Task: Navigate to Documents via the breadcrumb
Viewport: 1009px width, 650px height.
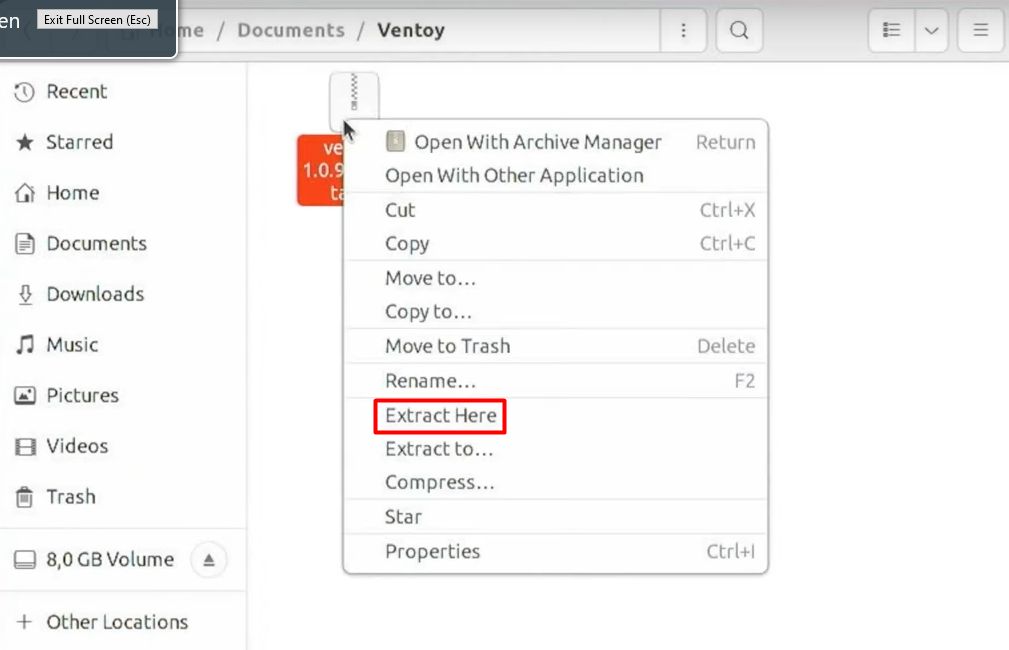Action: point(290,30)
